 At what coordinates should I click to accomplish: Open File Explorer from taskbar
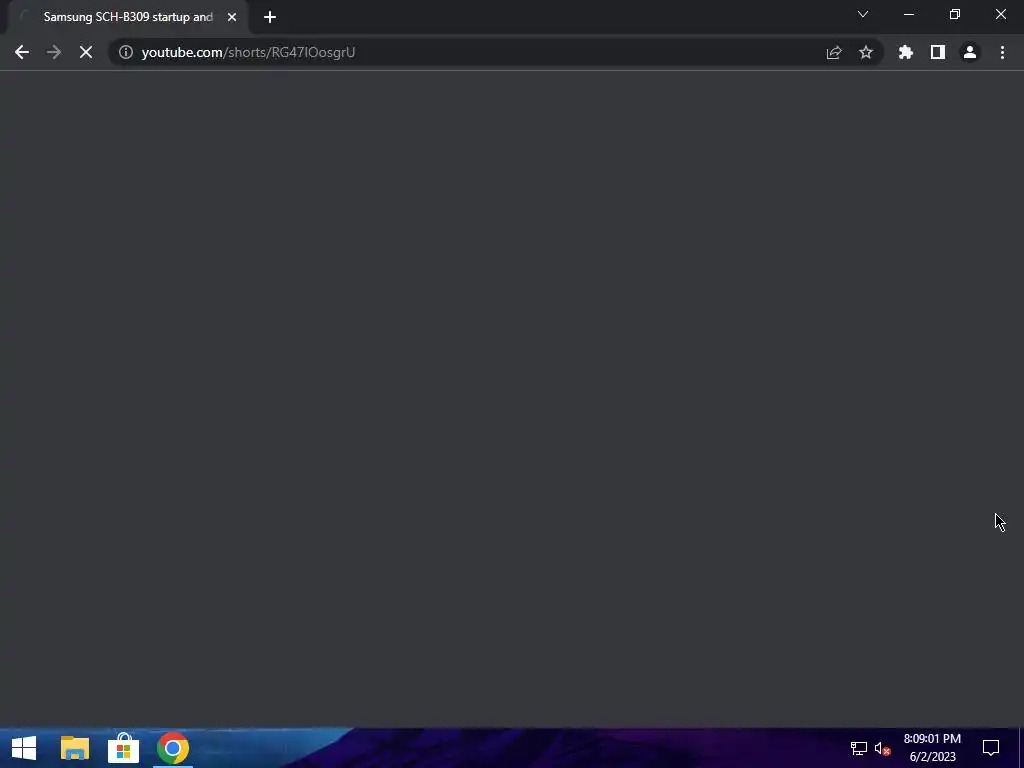tap(74, 748)
